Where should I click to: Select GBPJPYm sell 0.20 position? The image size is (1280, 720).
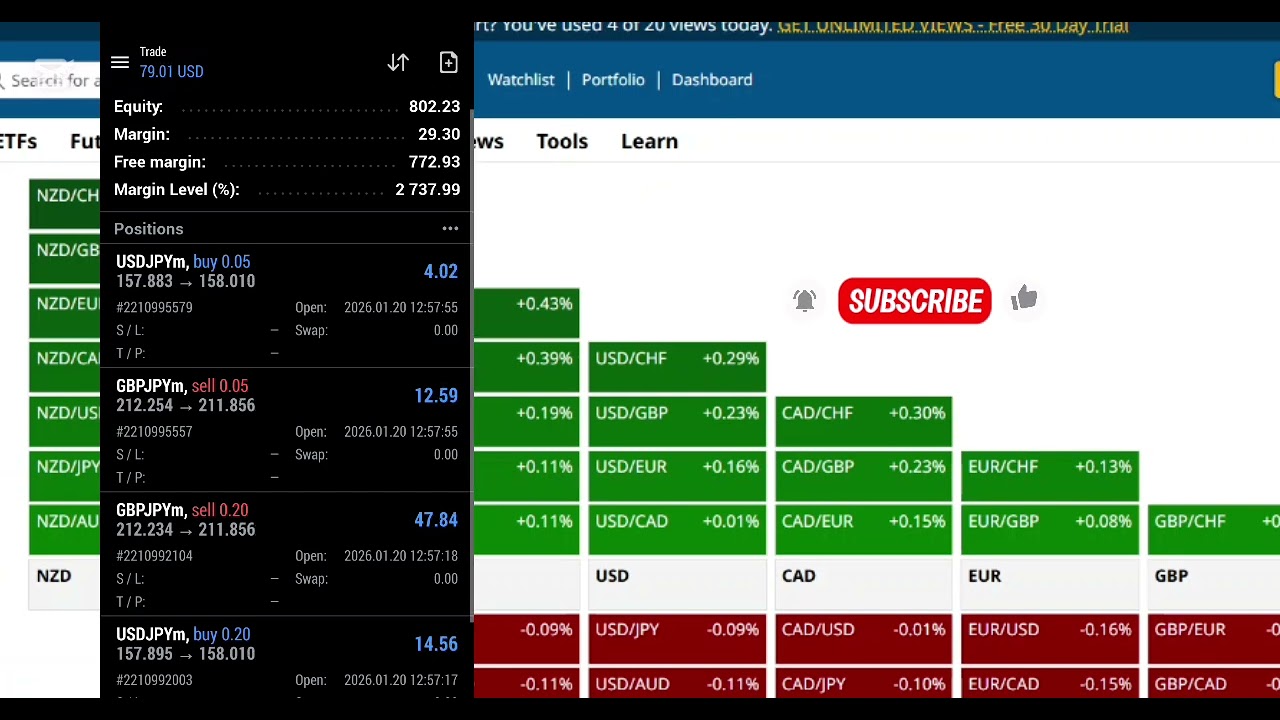(x=286, y=554)
